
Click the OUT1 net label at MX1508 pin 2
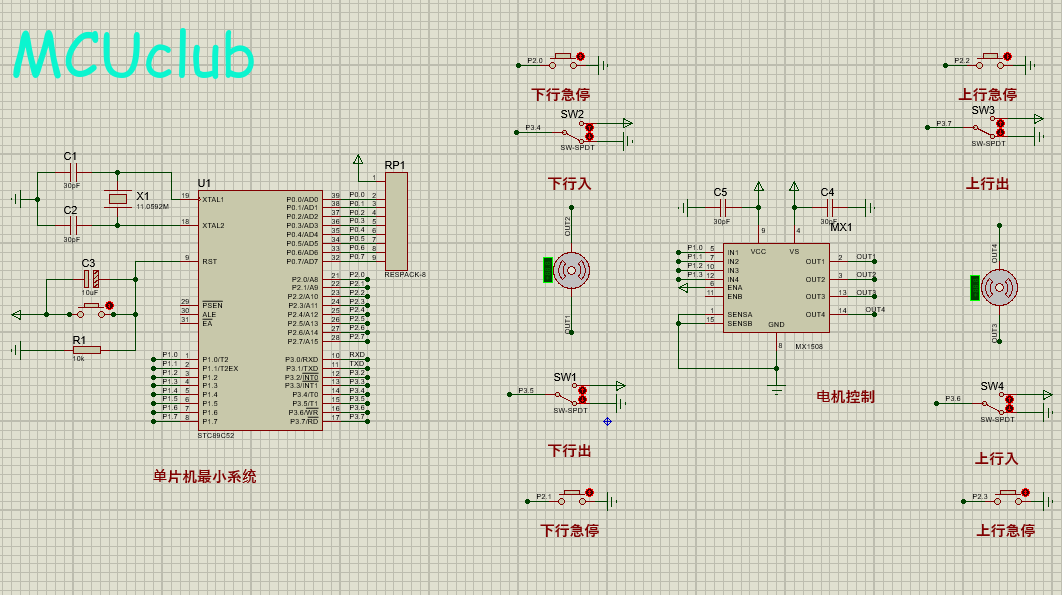pos(866,257)
